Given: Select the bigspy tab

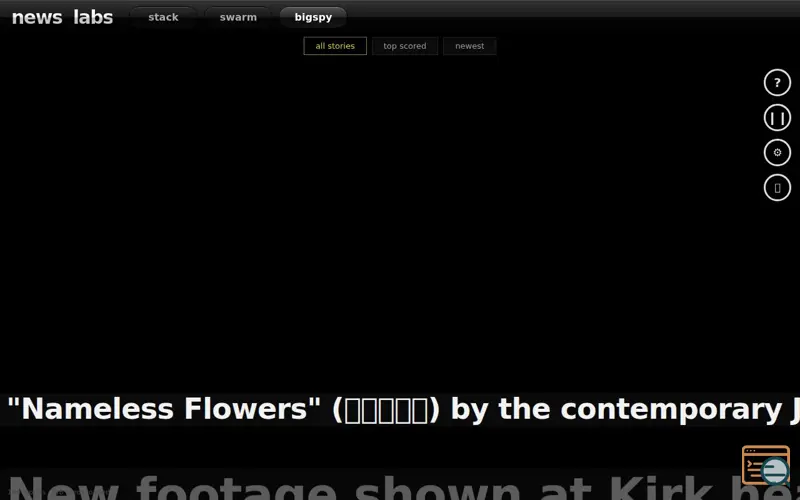Looking at the screenshot, I should 313,17.
